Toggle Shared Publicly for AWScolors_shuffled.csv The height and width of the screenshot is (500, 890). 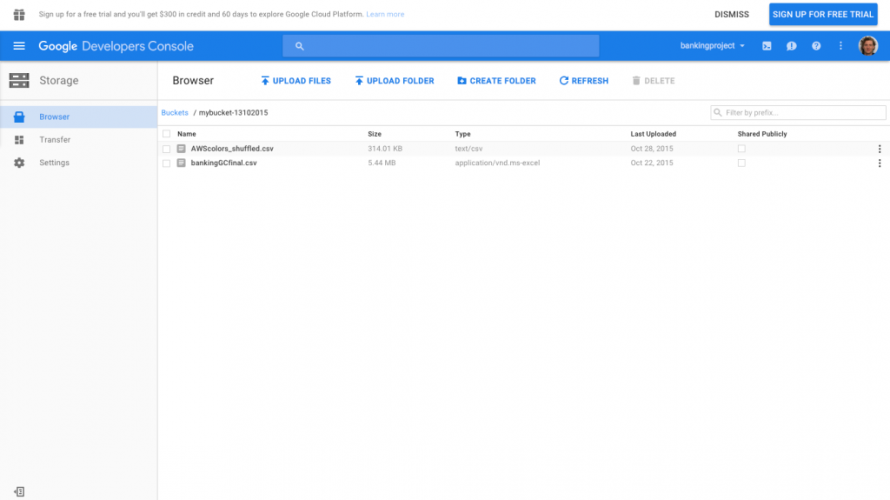click(741, 149)
